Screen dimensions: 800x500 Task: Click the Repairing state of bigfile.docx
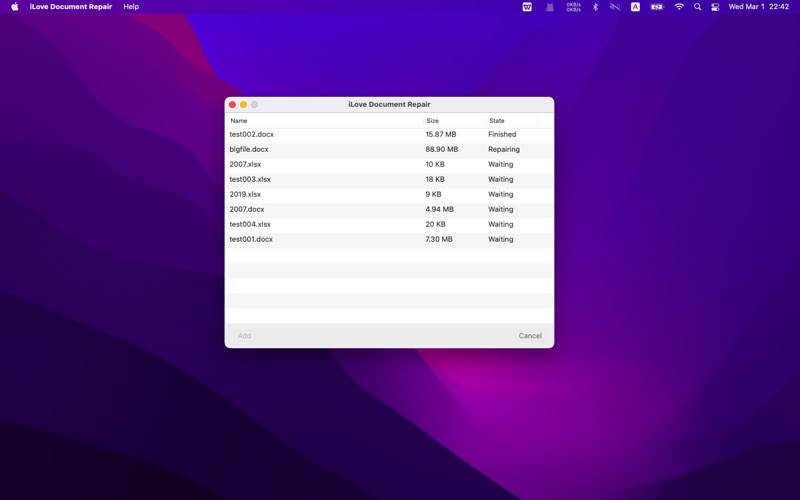504,149
